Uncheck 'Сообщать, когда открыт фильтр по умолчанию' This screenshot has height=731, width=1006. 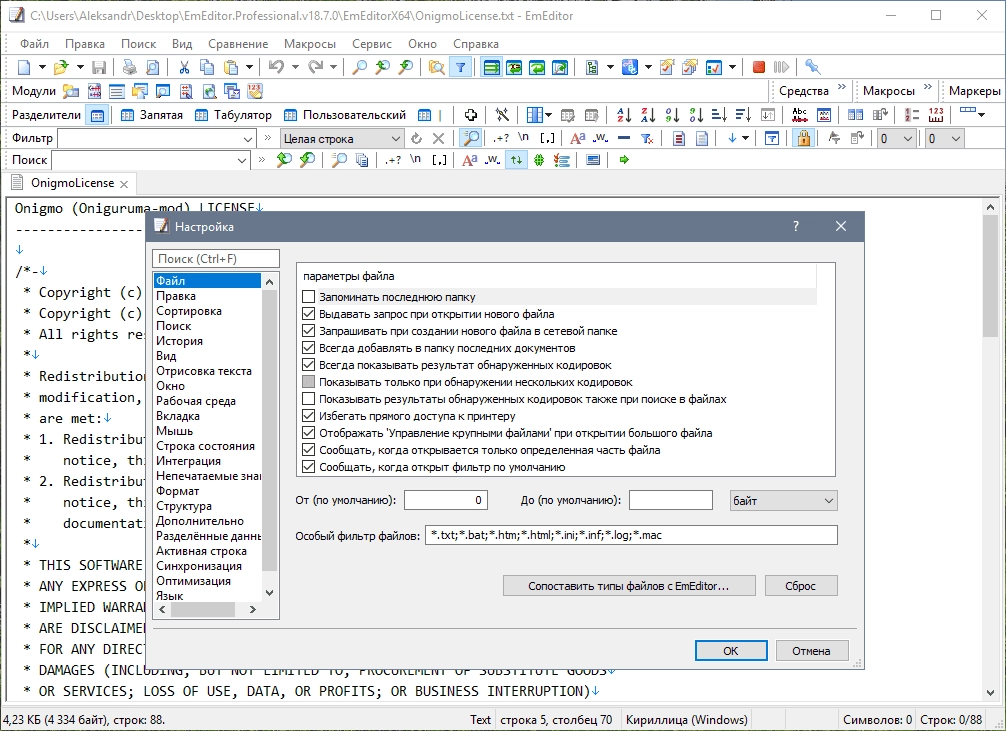[x=309, y=467]
